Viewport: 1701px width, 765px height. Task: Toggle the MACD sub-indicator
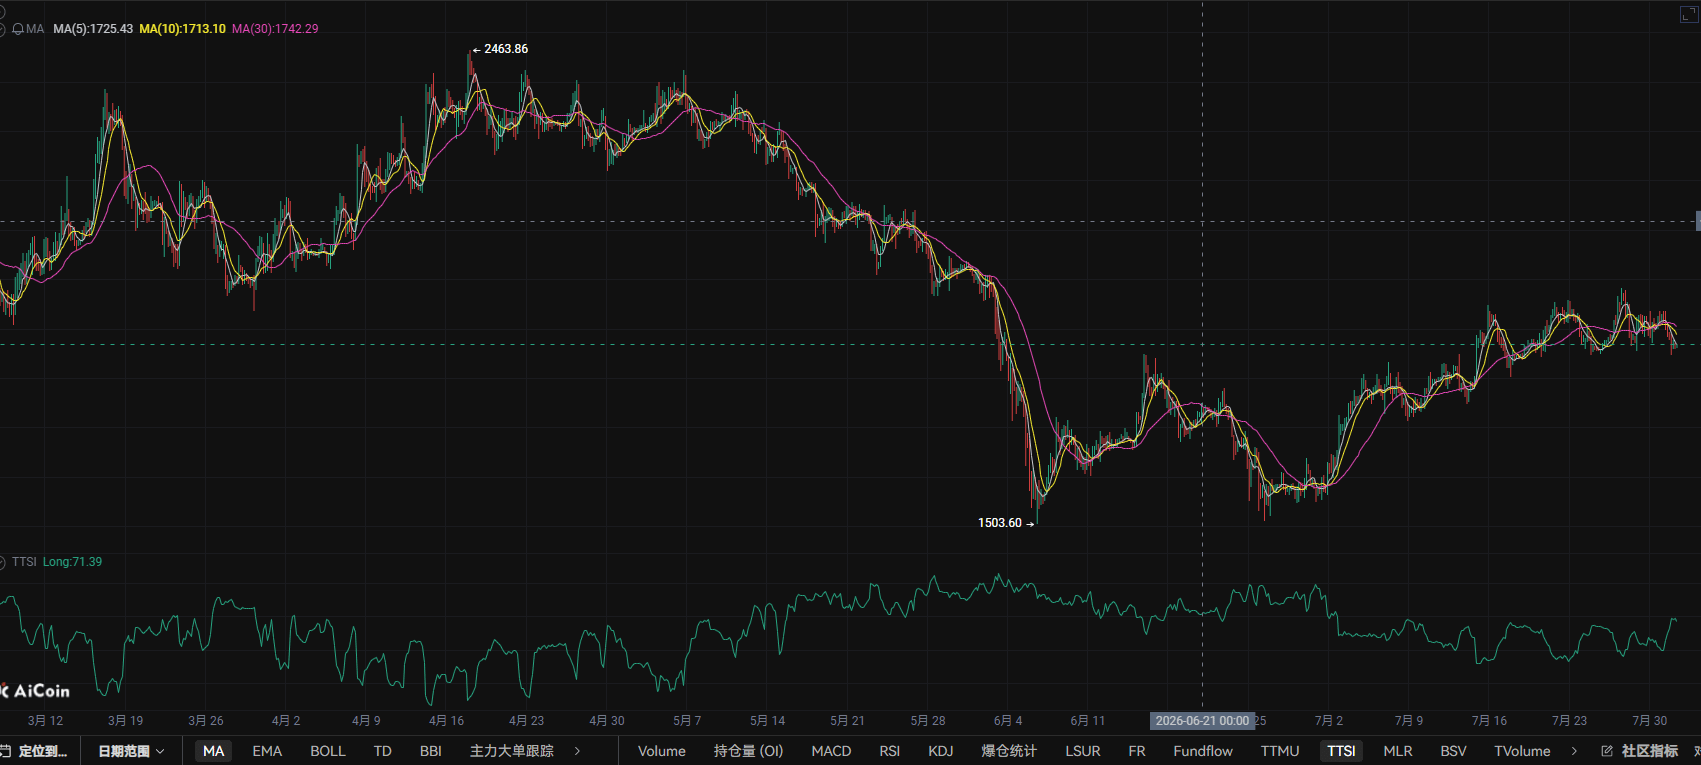831,751
